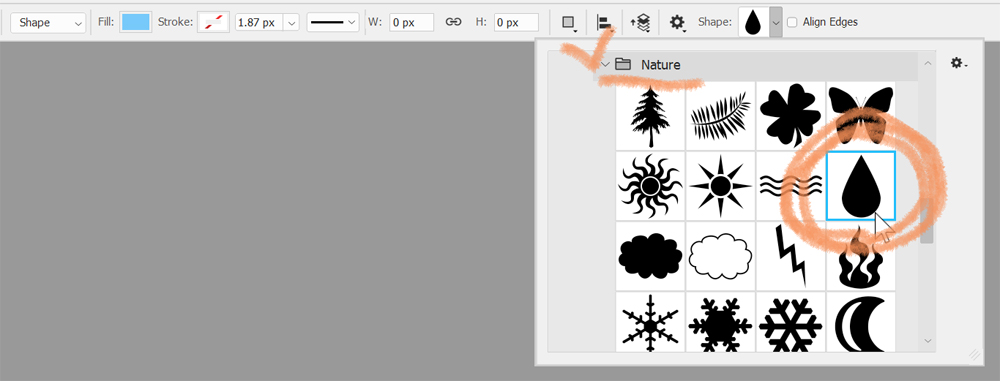Choose the filled cloud shape
The height and width of the screenshot is (381, 1000).
[x=650, y=256]
